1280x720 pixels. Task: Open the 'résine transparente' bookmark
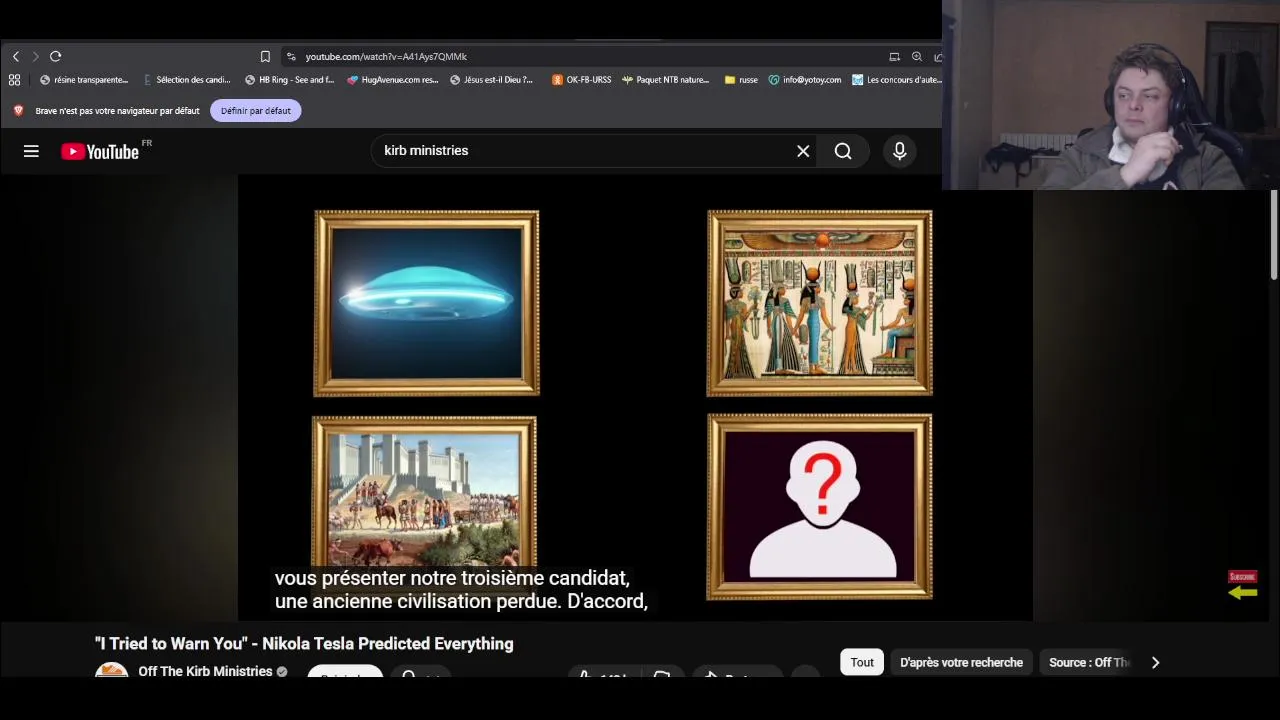click(x=84, y=80)
